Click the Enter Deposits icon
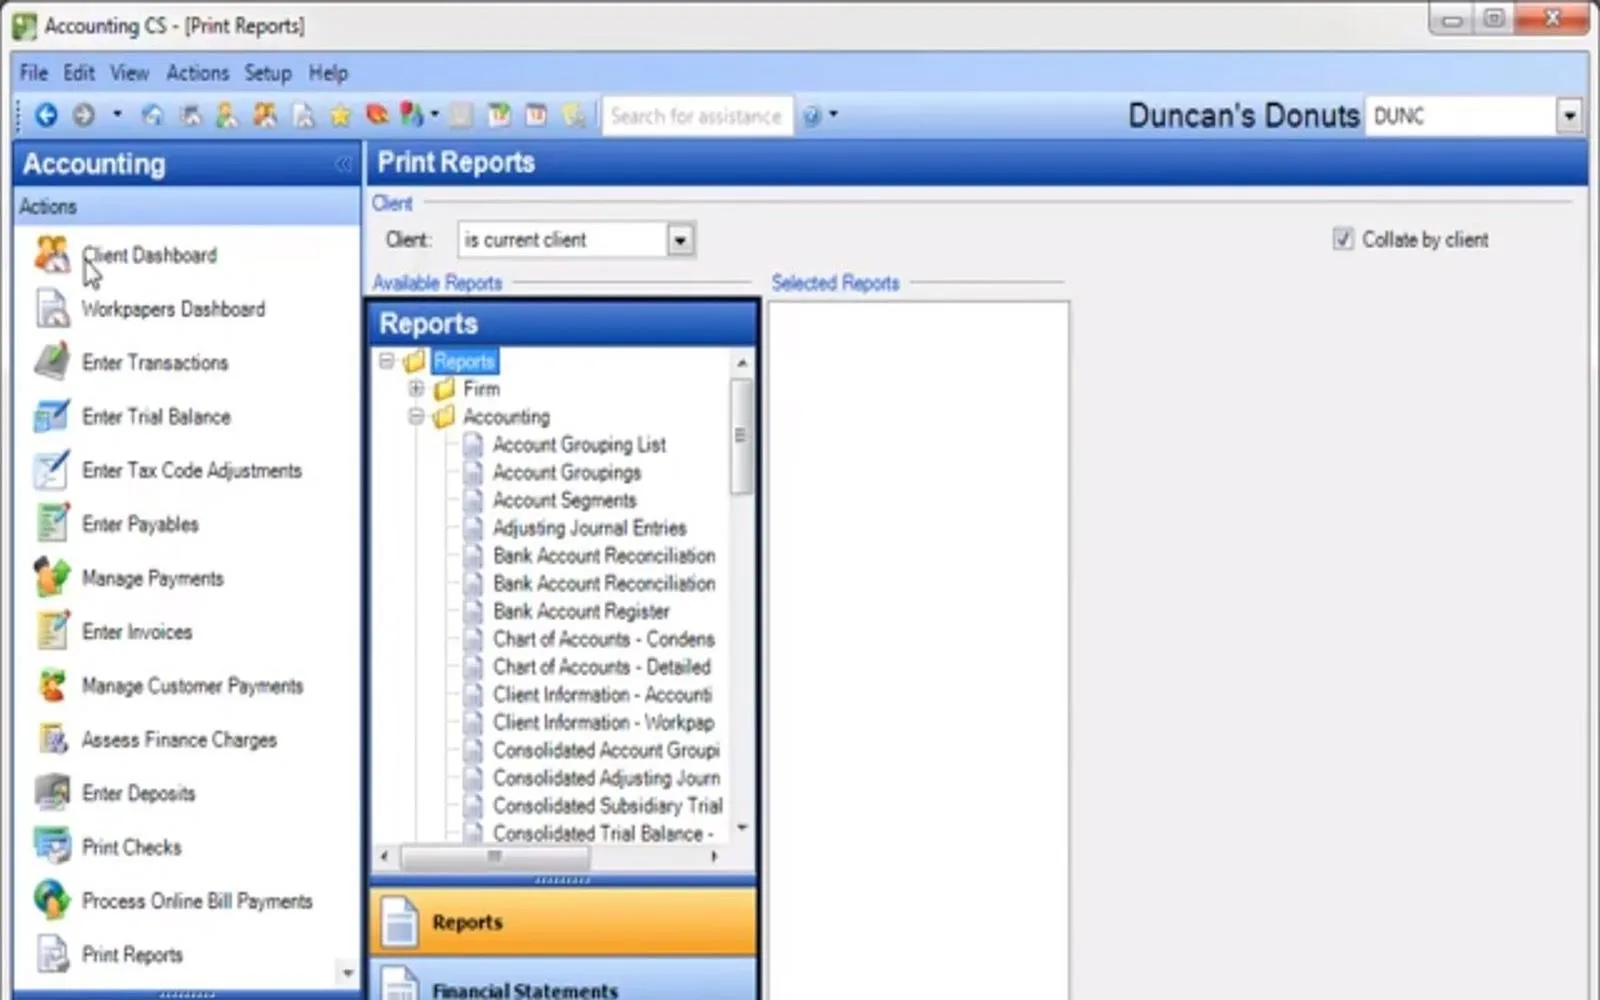The height and width of the screenshot is (1000, 1600). click(51, 793)
